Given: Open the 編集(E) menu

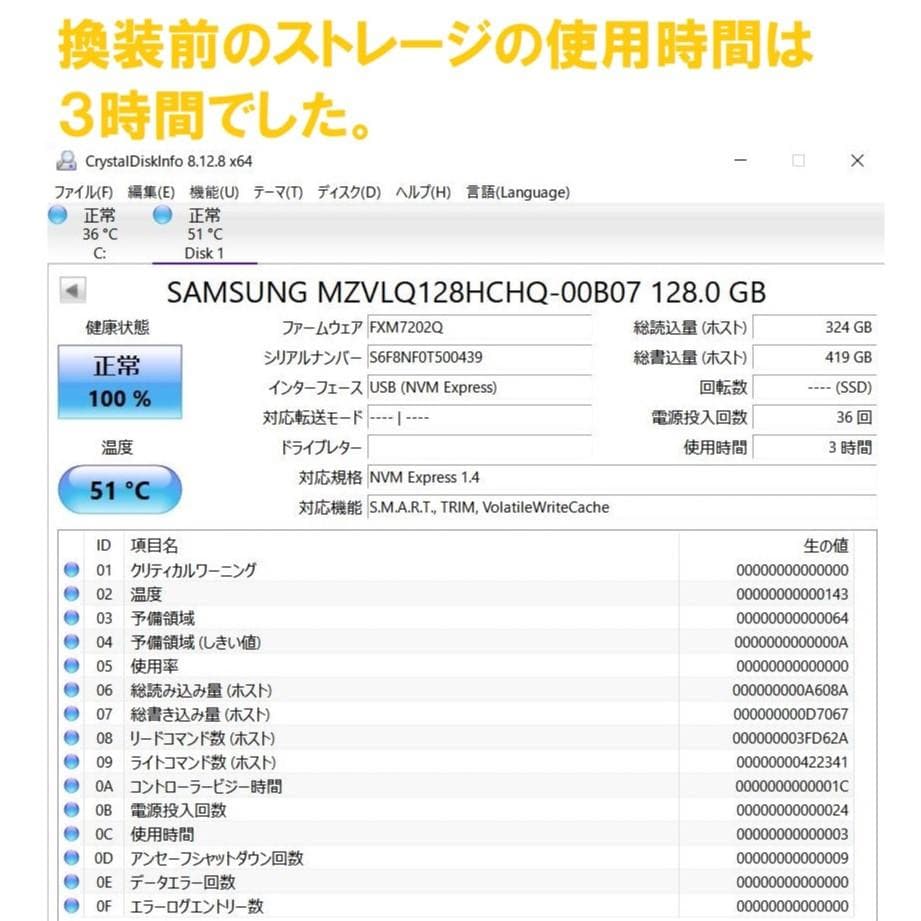Looking at the screenshot, I should point(151,192).
